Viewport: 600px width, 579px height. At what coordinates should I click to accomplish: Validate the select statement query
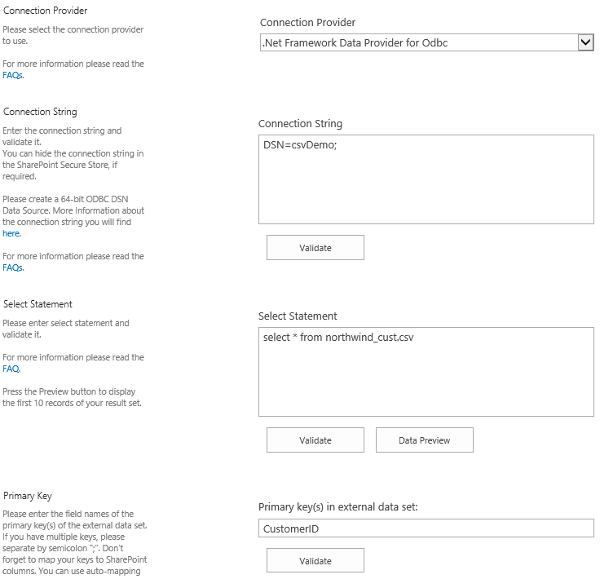coord(315,440)
